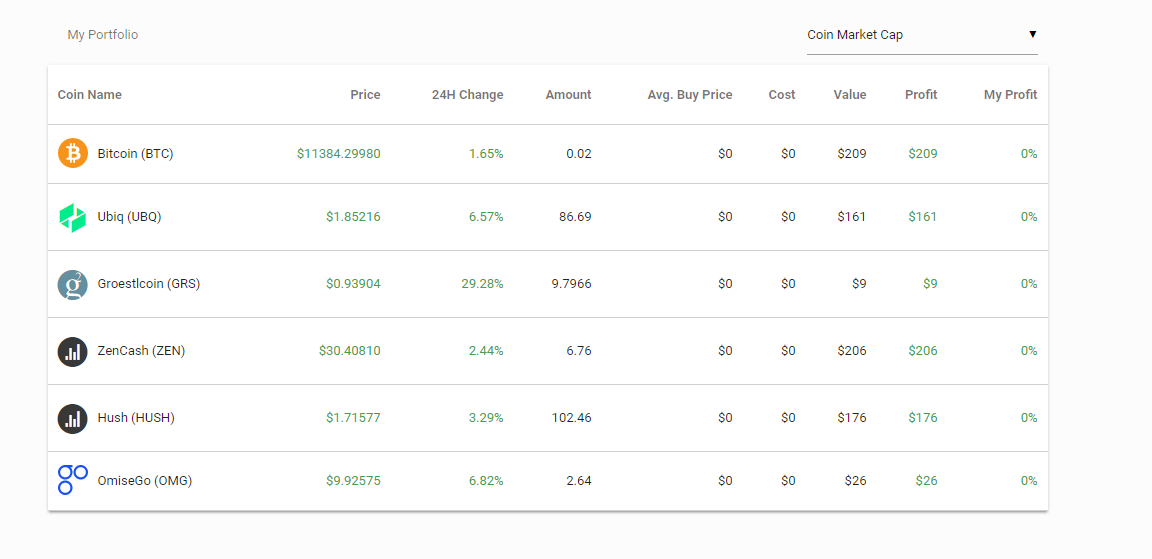
Task: Click the My Portfolio heading
Action: pyautogui.click(x=103, y=35)
